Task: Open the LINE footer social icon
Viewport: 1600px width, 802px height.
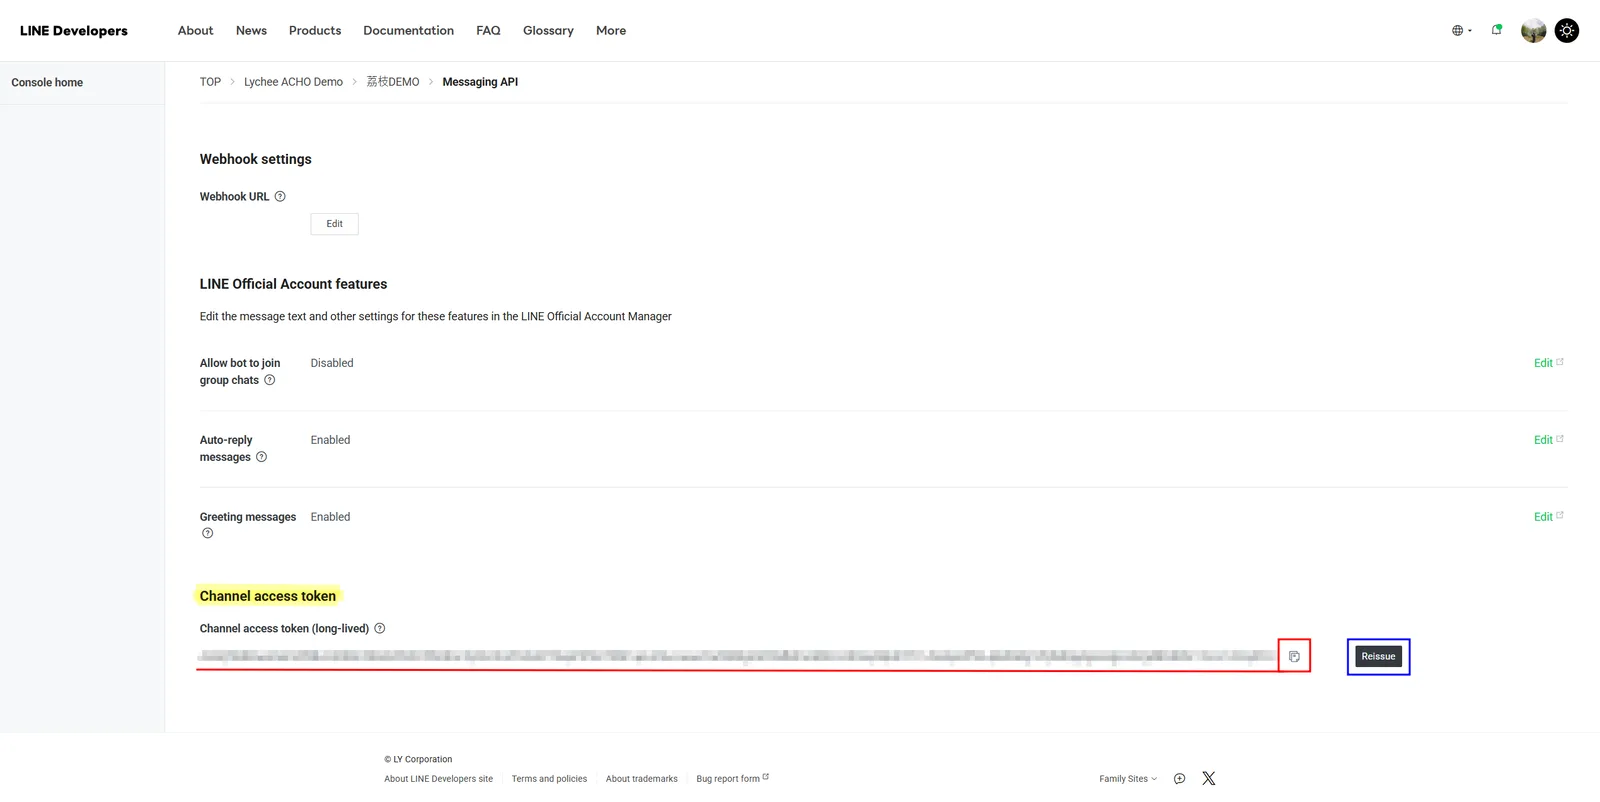Action: tap(1179, 778)
